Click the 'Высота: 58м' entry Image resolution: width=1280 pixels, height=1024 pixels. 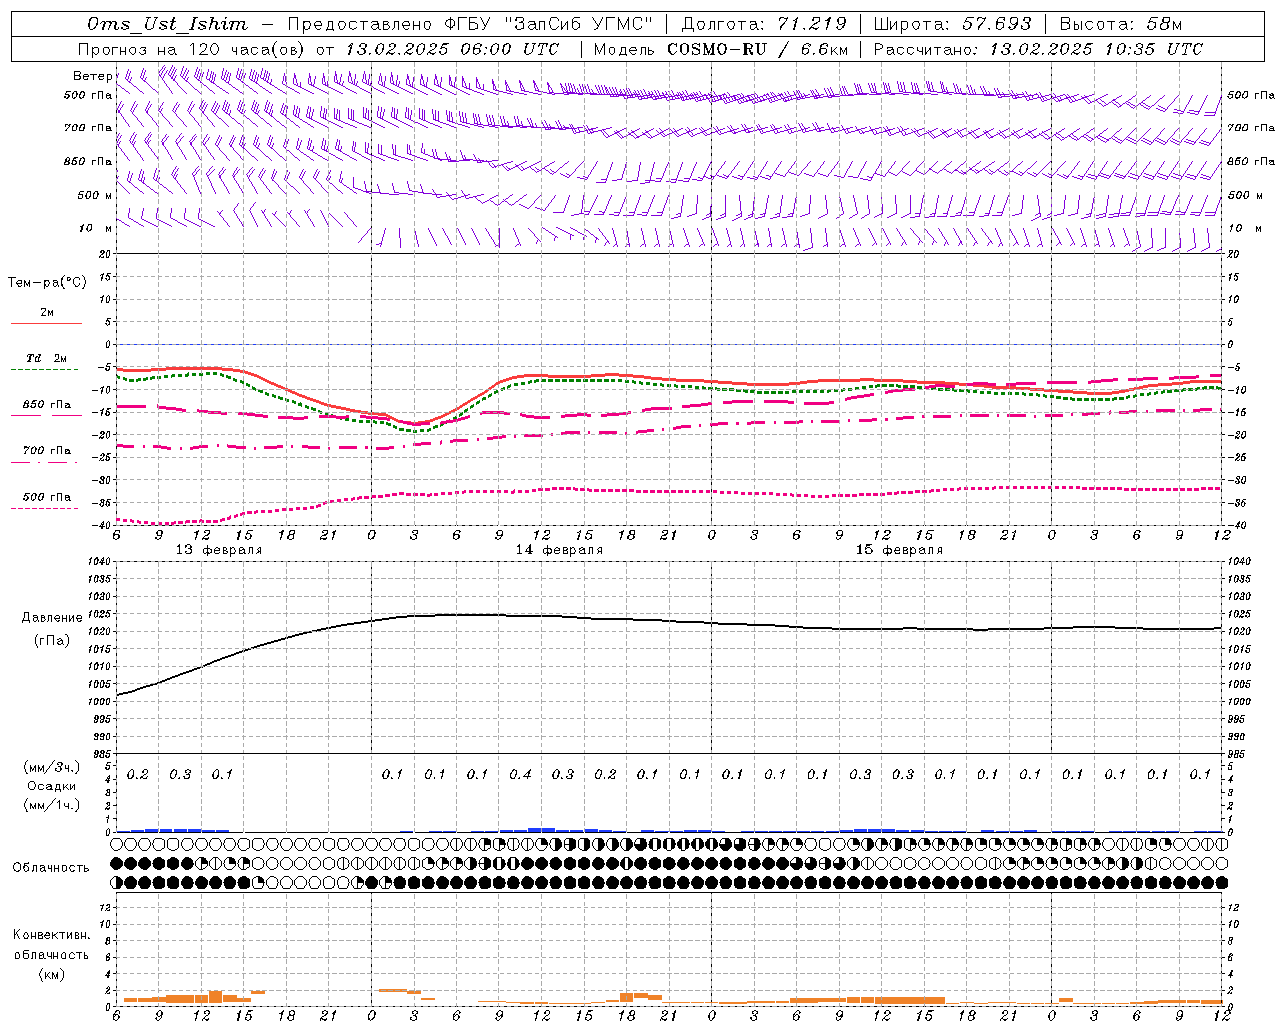pos(1120,24)
